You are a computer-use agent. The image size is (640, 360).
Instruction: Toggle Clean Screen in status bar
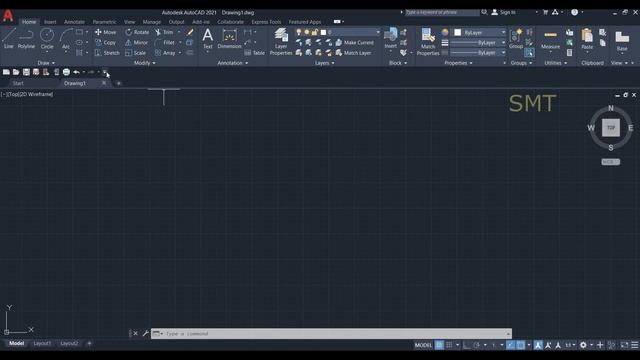(x=624, y=345)
